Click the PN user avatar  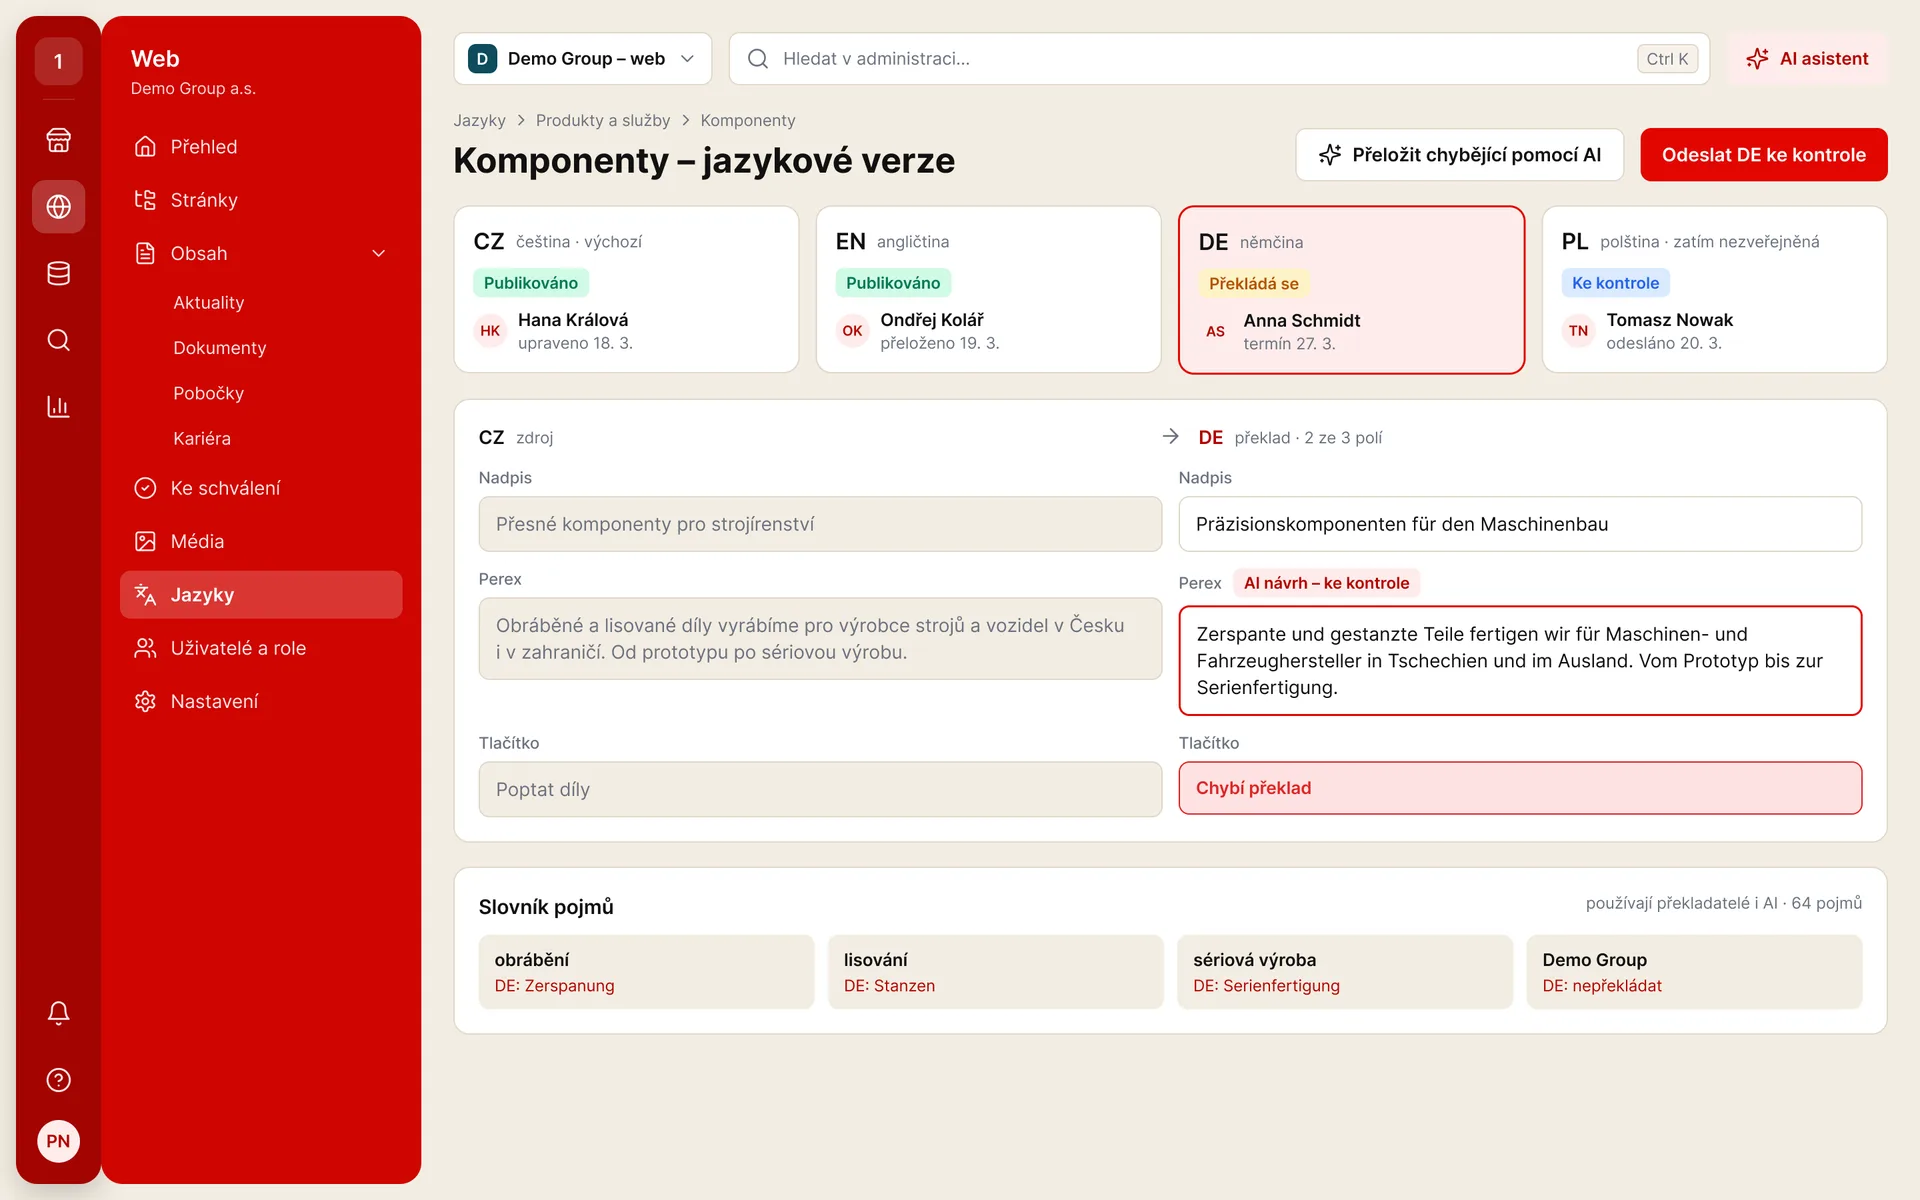(x=58, y=1141)
